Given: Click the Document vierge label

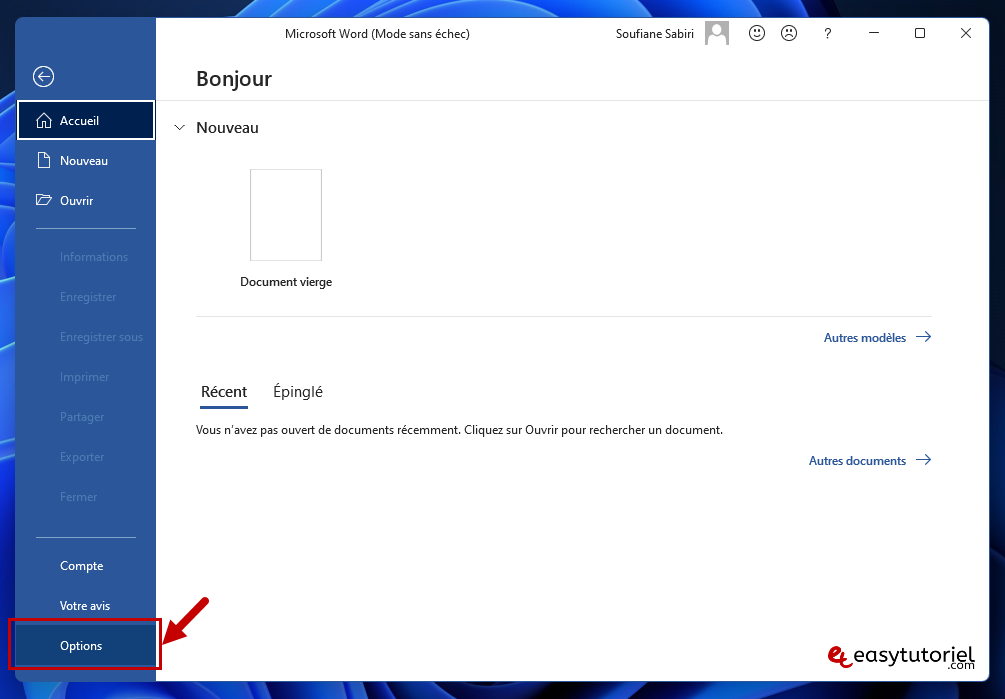Looking at the screenshot, I should coord(286,282).
